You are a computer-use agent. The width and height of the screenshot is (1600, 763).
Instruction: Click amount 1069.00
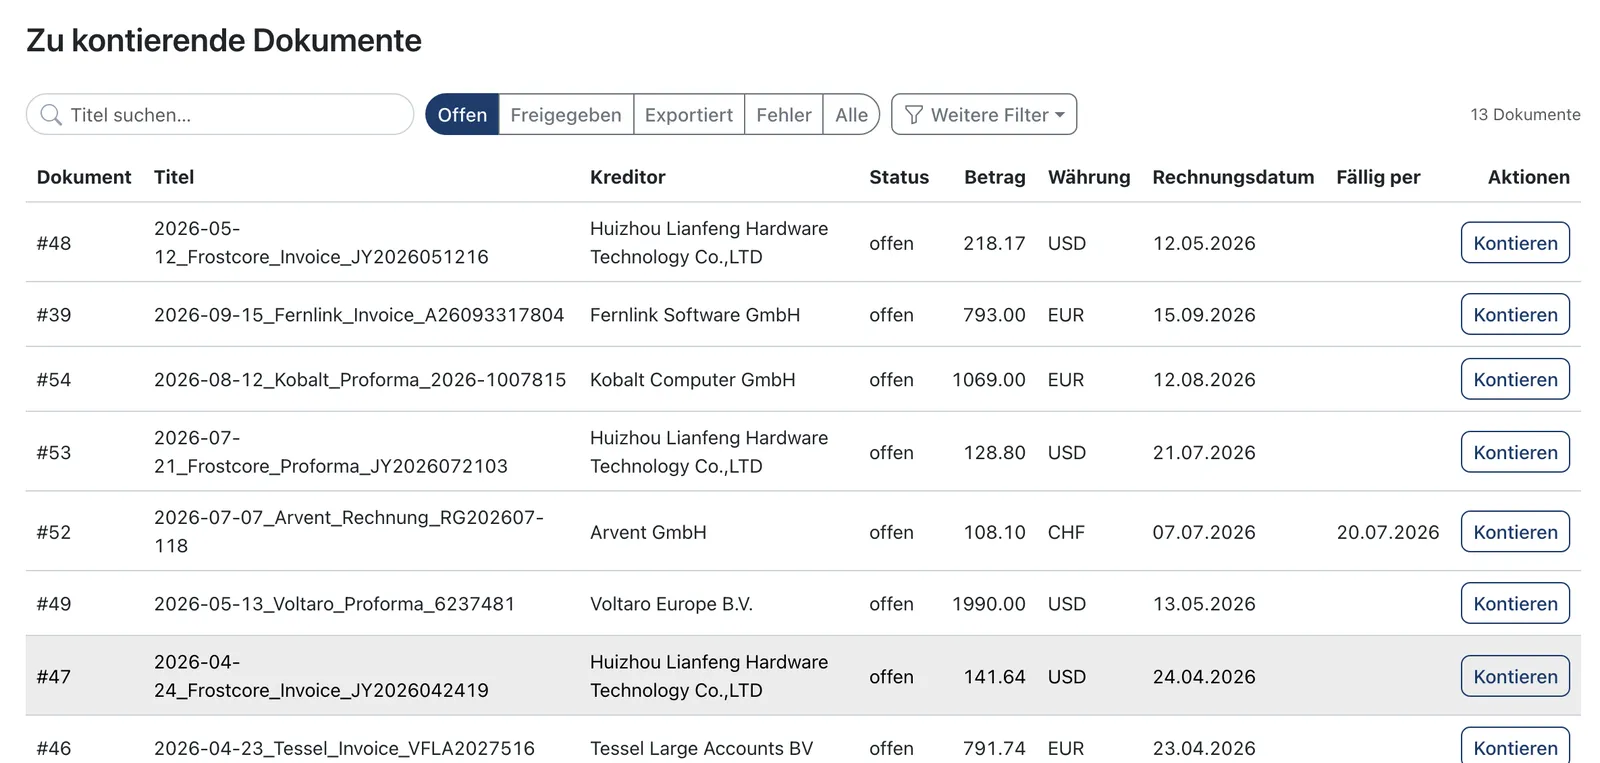[x=989, y=380]
